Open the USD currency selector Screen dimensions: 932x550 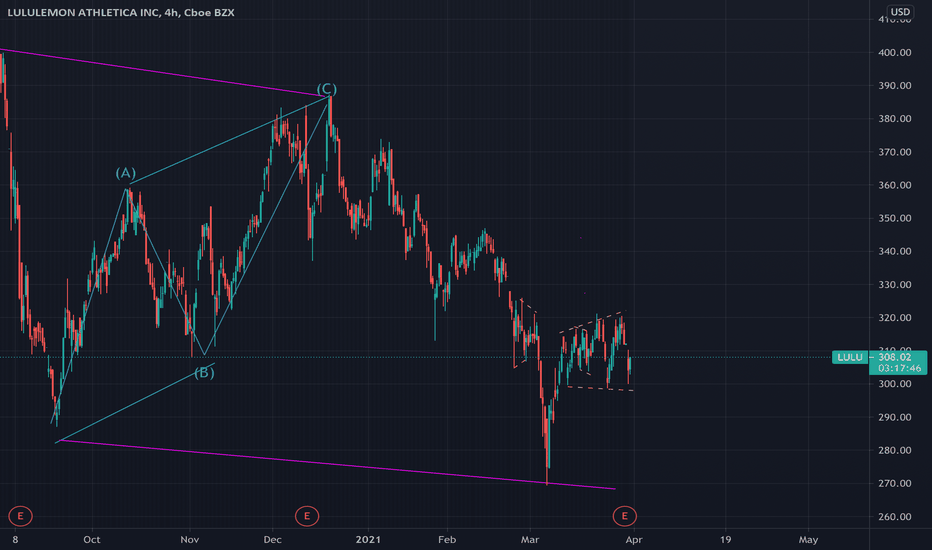(899, 11)
